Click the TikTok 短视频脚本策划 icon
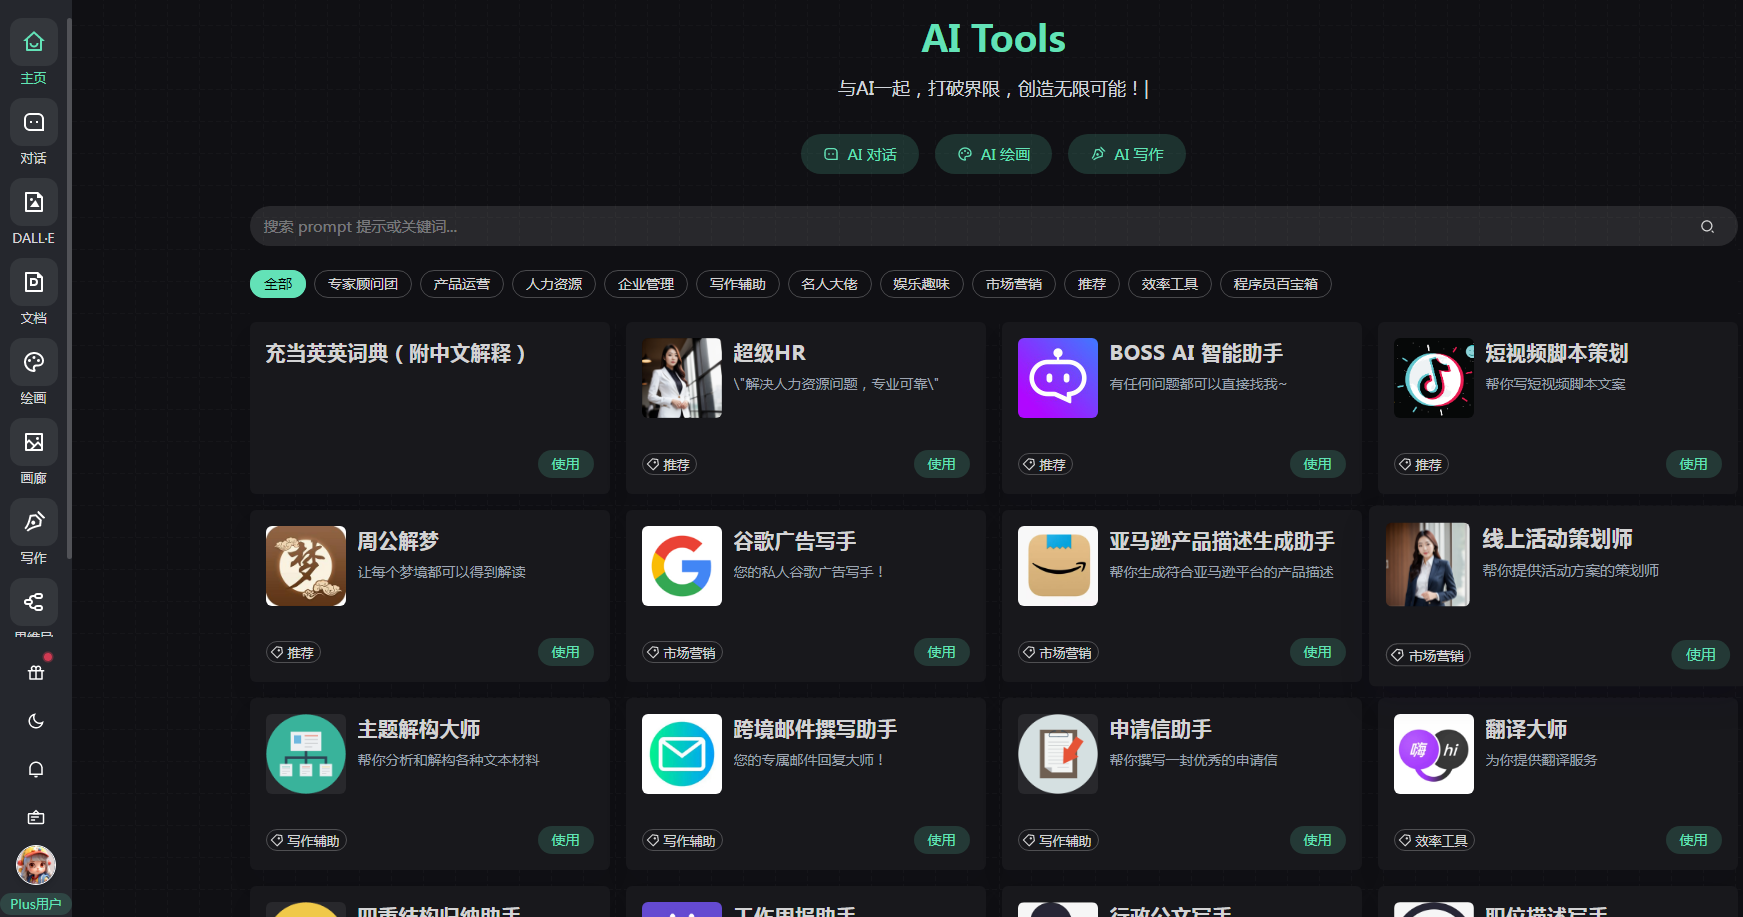This screenshot has height=917, width=1743. pos(1434,378)
